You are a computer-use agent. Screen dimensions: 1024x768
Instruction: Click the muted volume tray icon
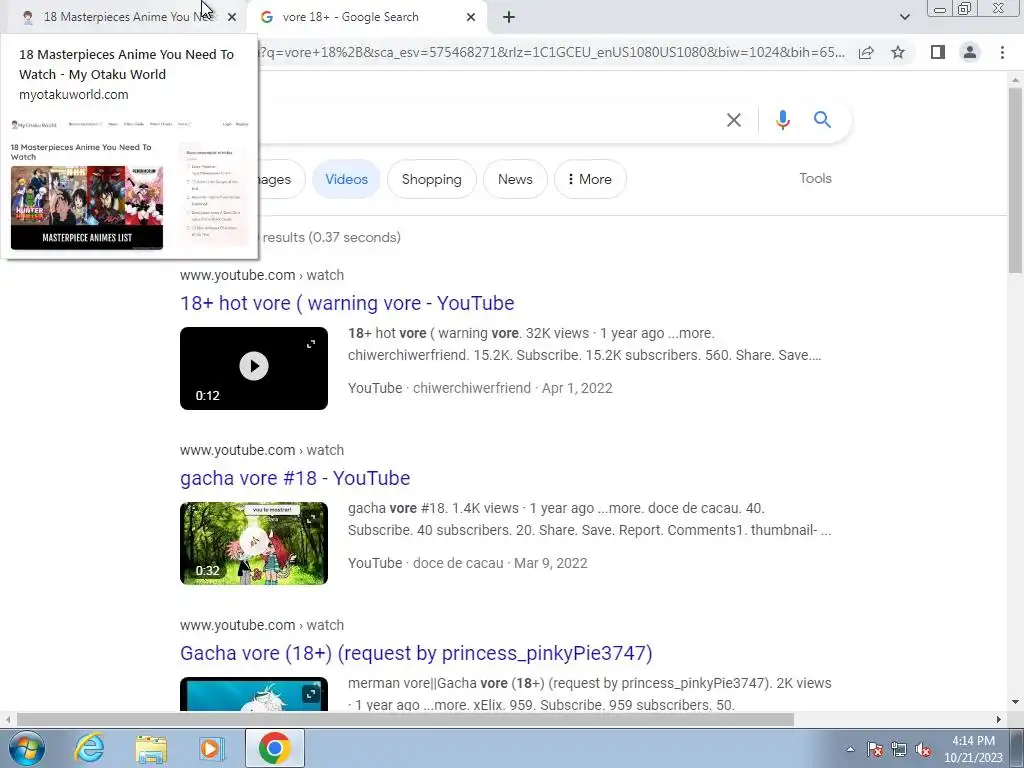[923, 749]
